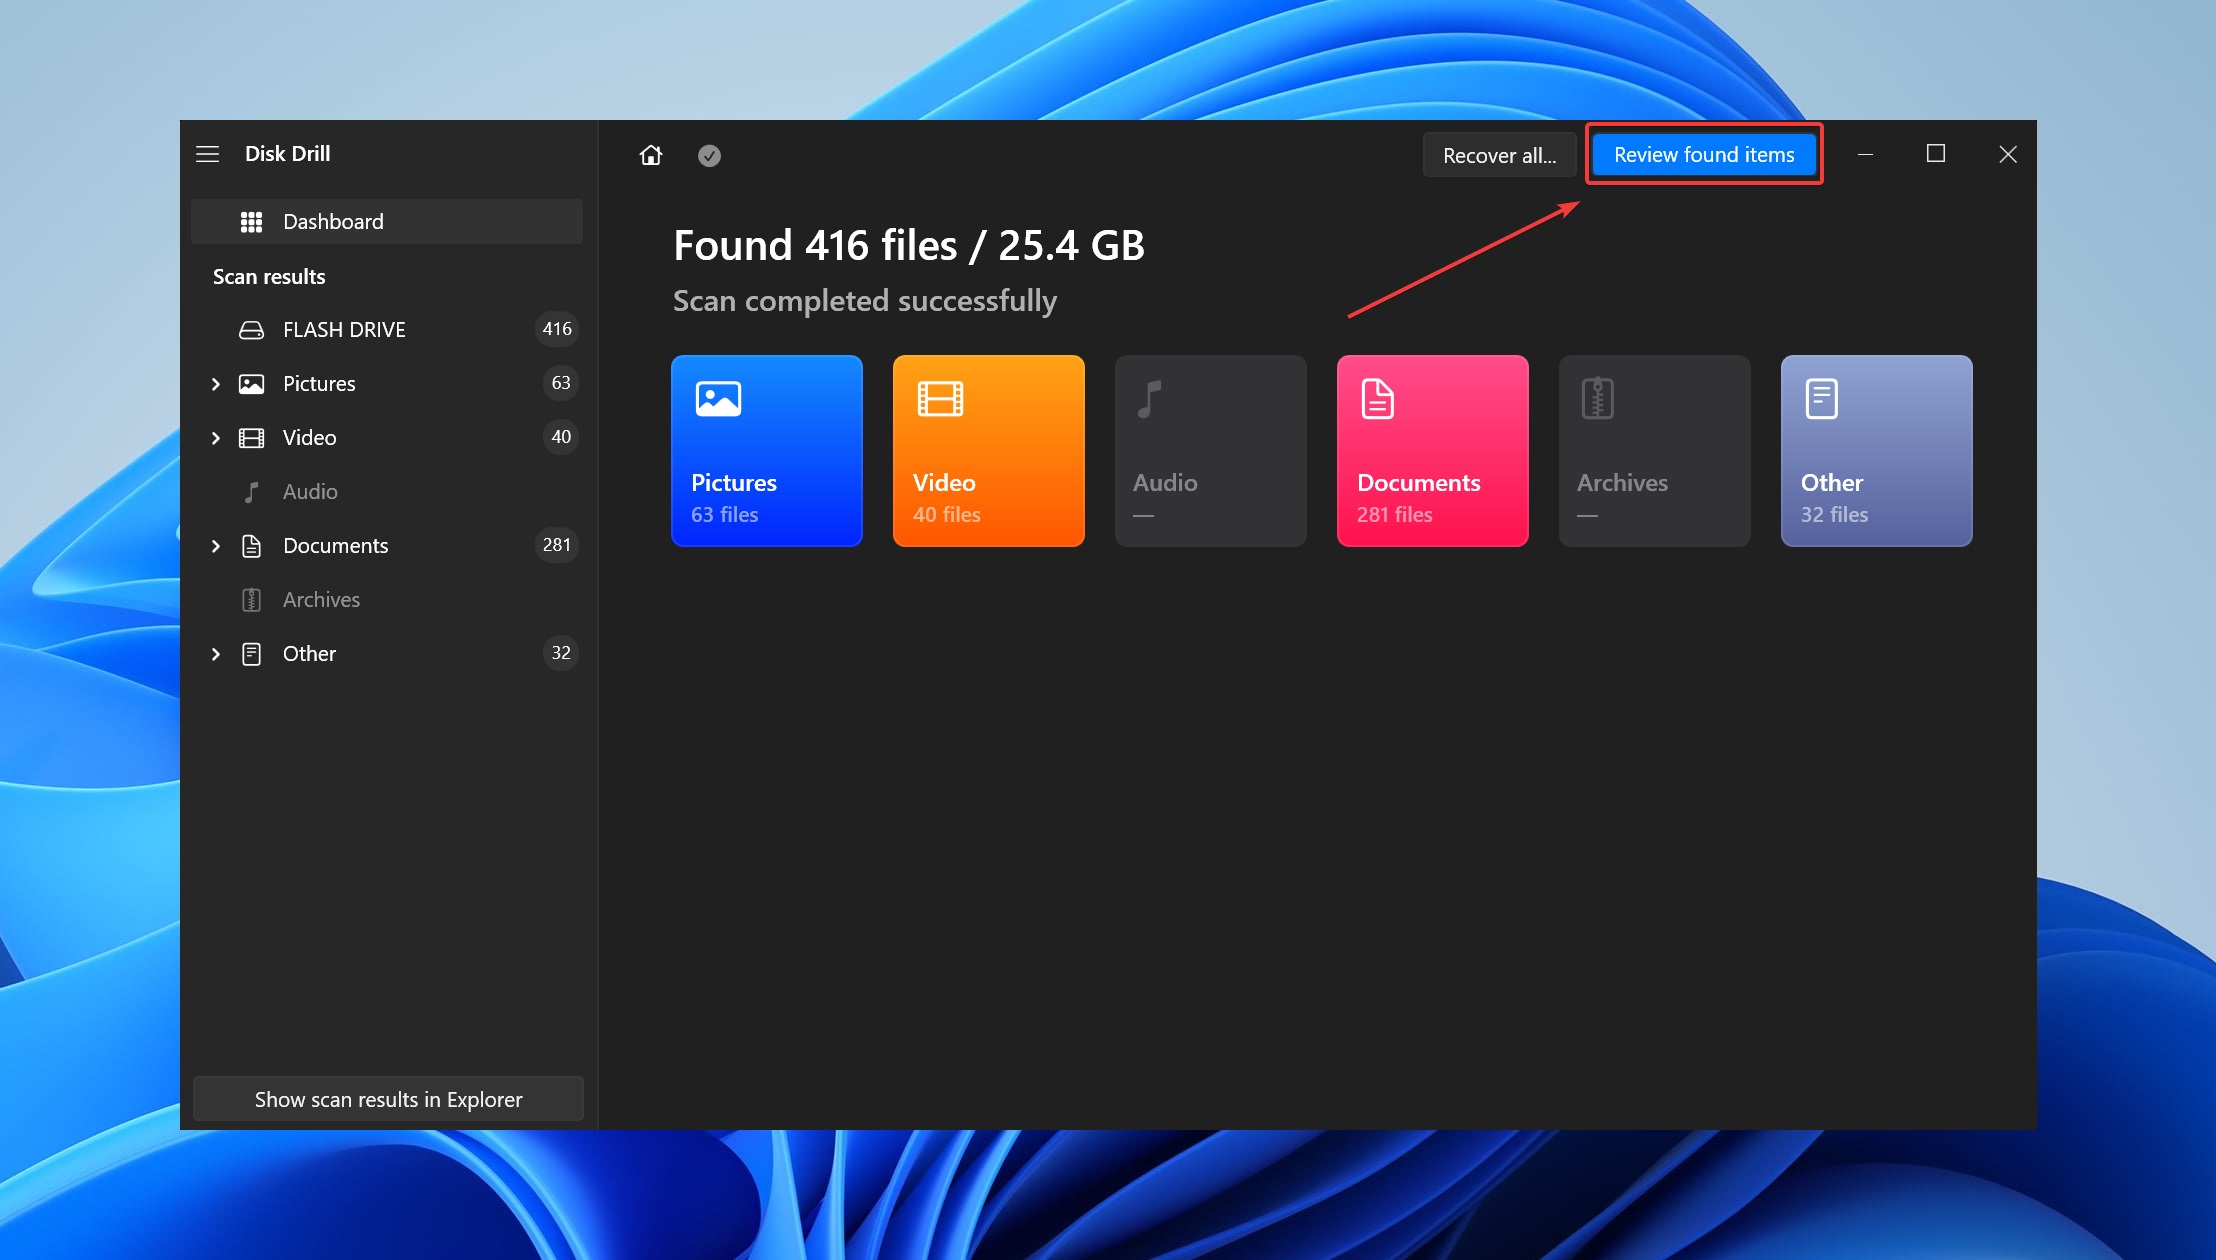The image size is (2216, 1260).
Task: Select Dashboard in the sidebar
Action: [x=387, y=221]
